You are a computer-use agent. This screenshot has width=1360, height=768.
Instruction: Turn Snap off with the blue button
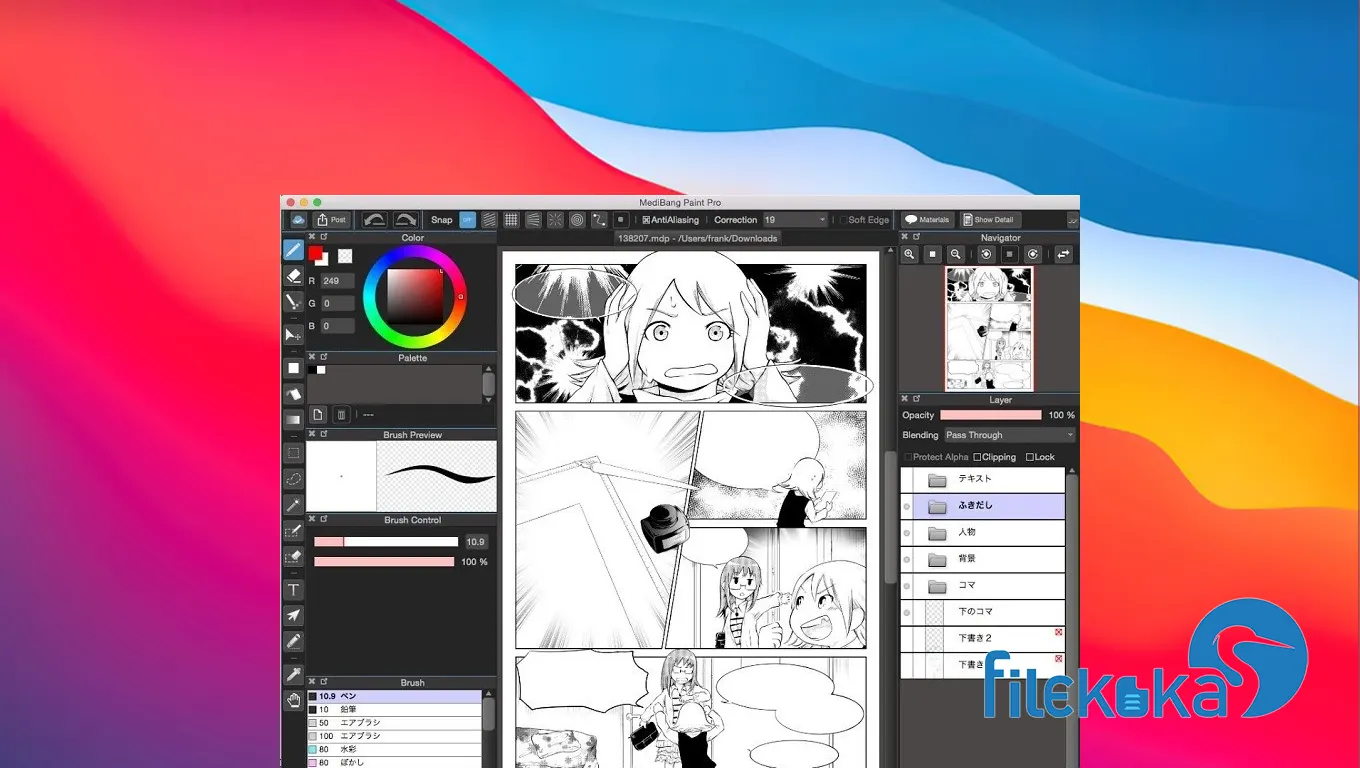[x=468, y=220]
